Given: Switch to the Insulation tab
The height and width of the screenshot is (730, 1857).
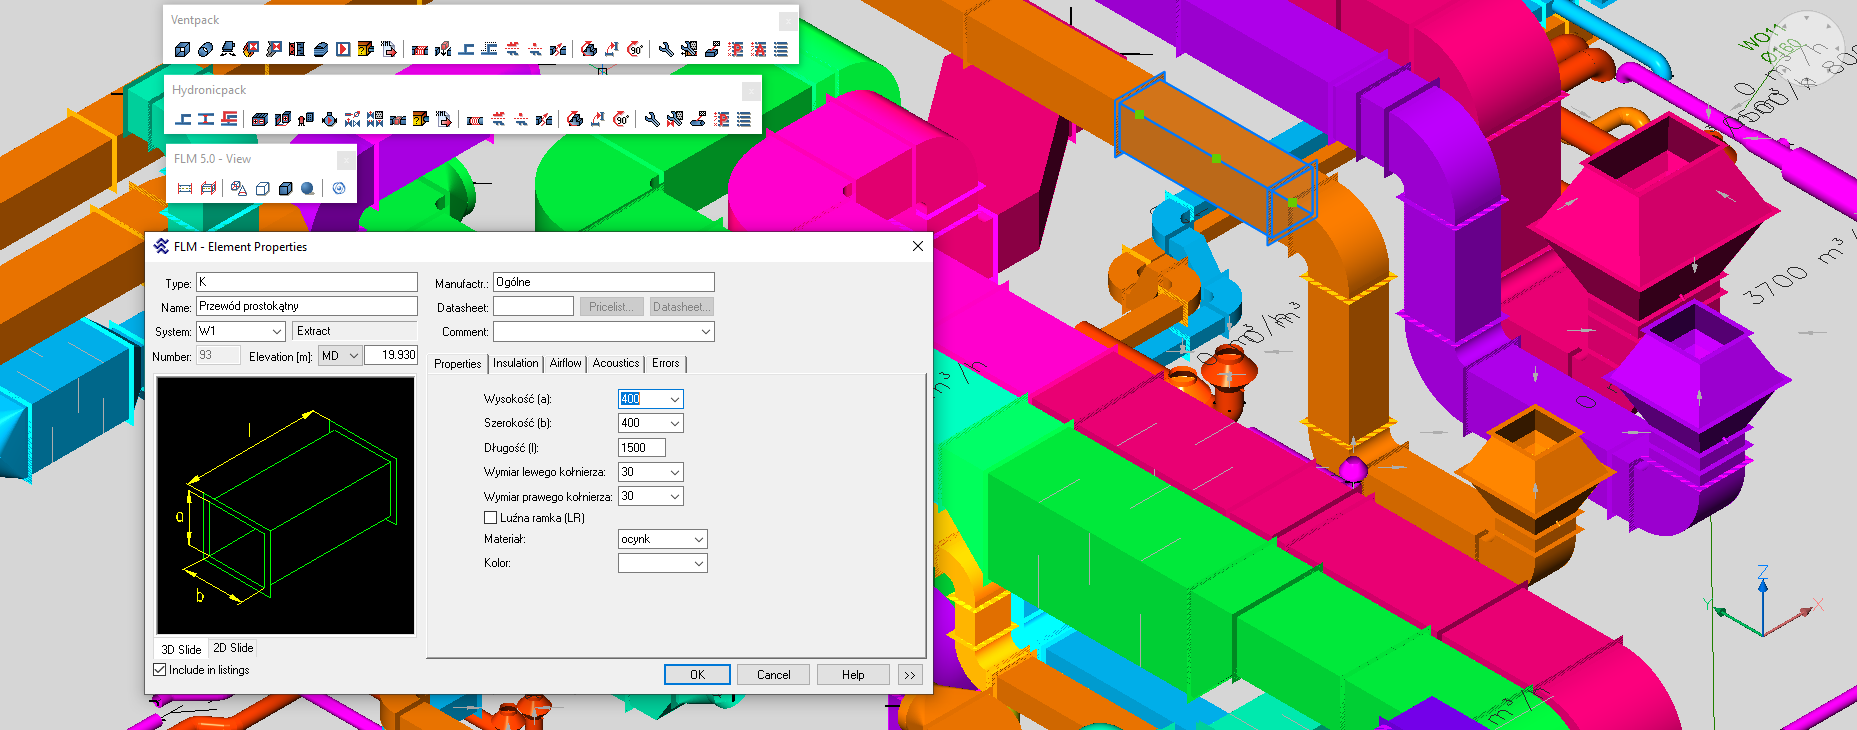Looking at the screenshot, I should pos(515,363).
